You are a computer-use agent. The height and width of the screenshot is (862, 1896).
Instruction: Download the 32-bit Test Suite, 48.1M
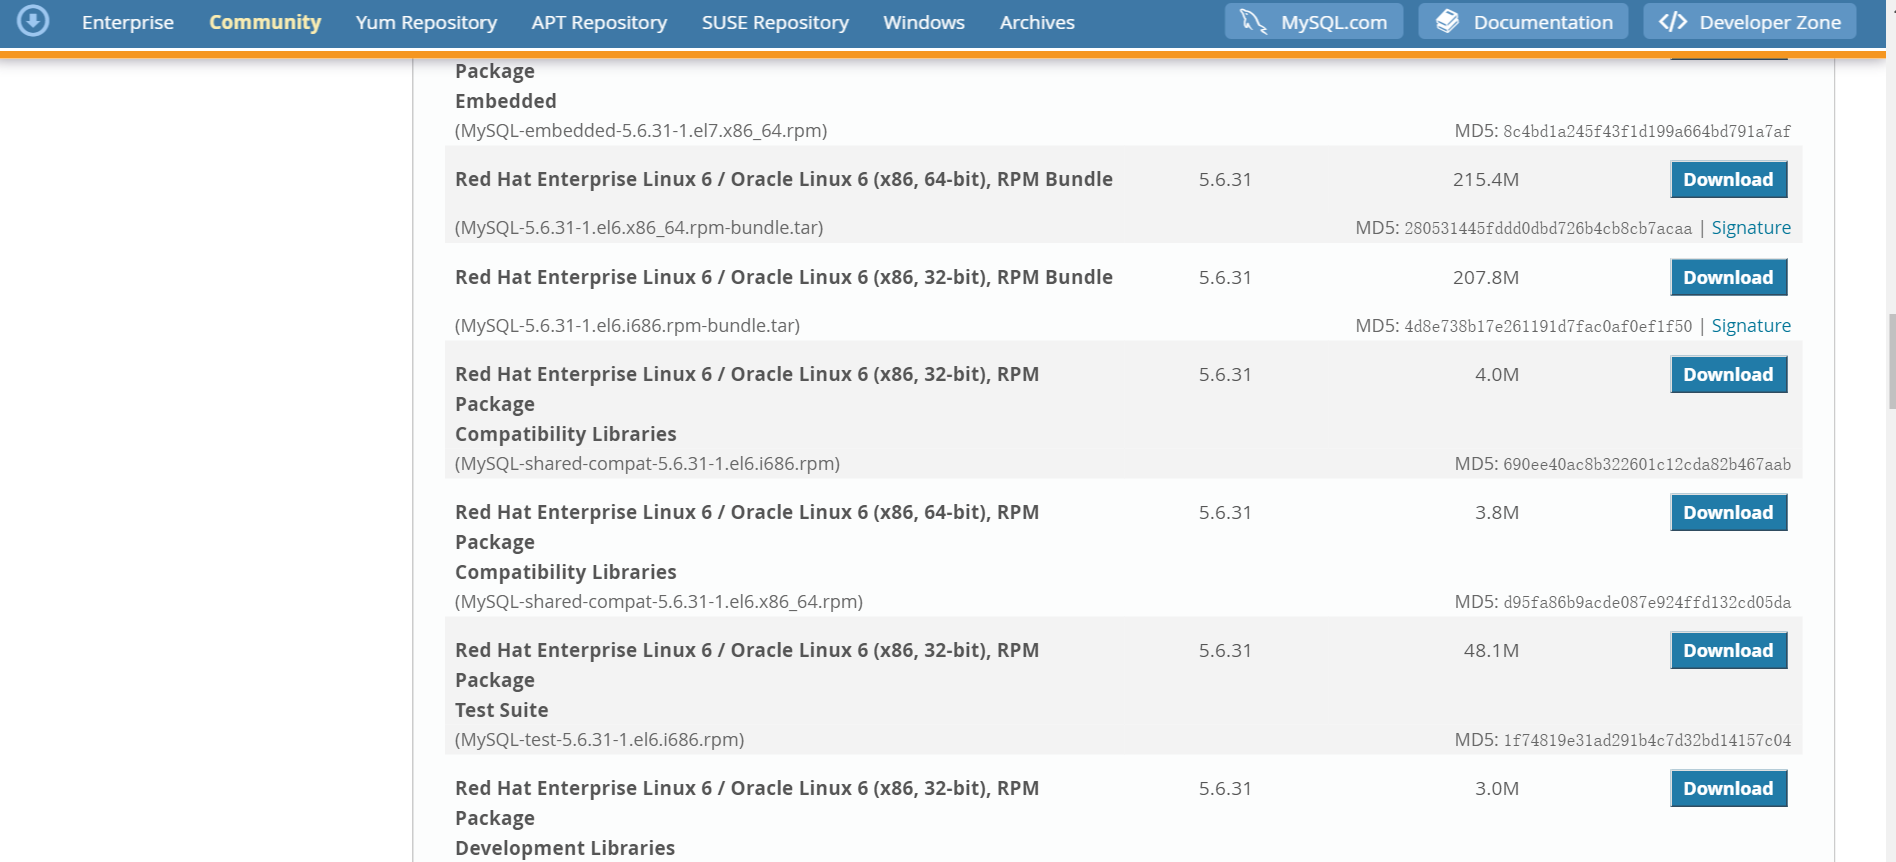1728,651
